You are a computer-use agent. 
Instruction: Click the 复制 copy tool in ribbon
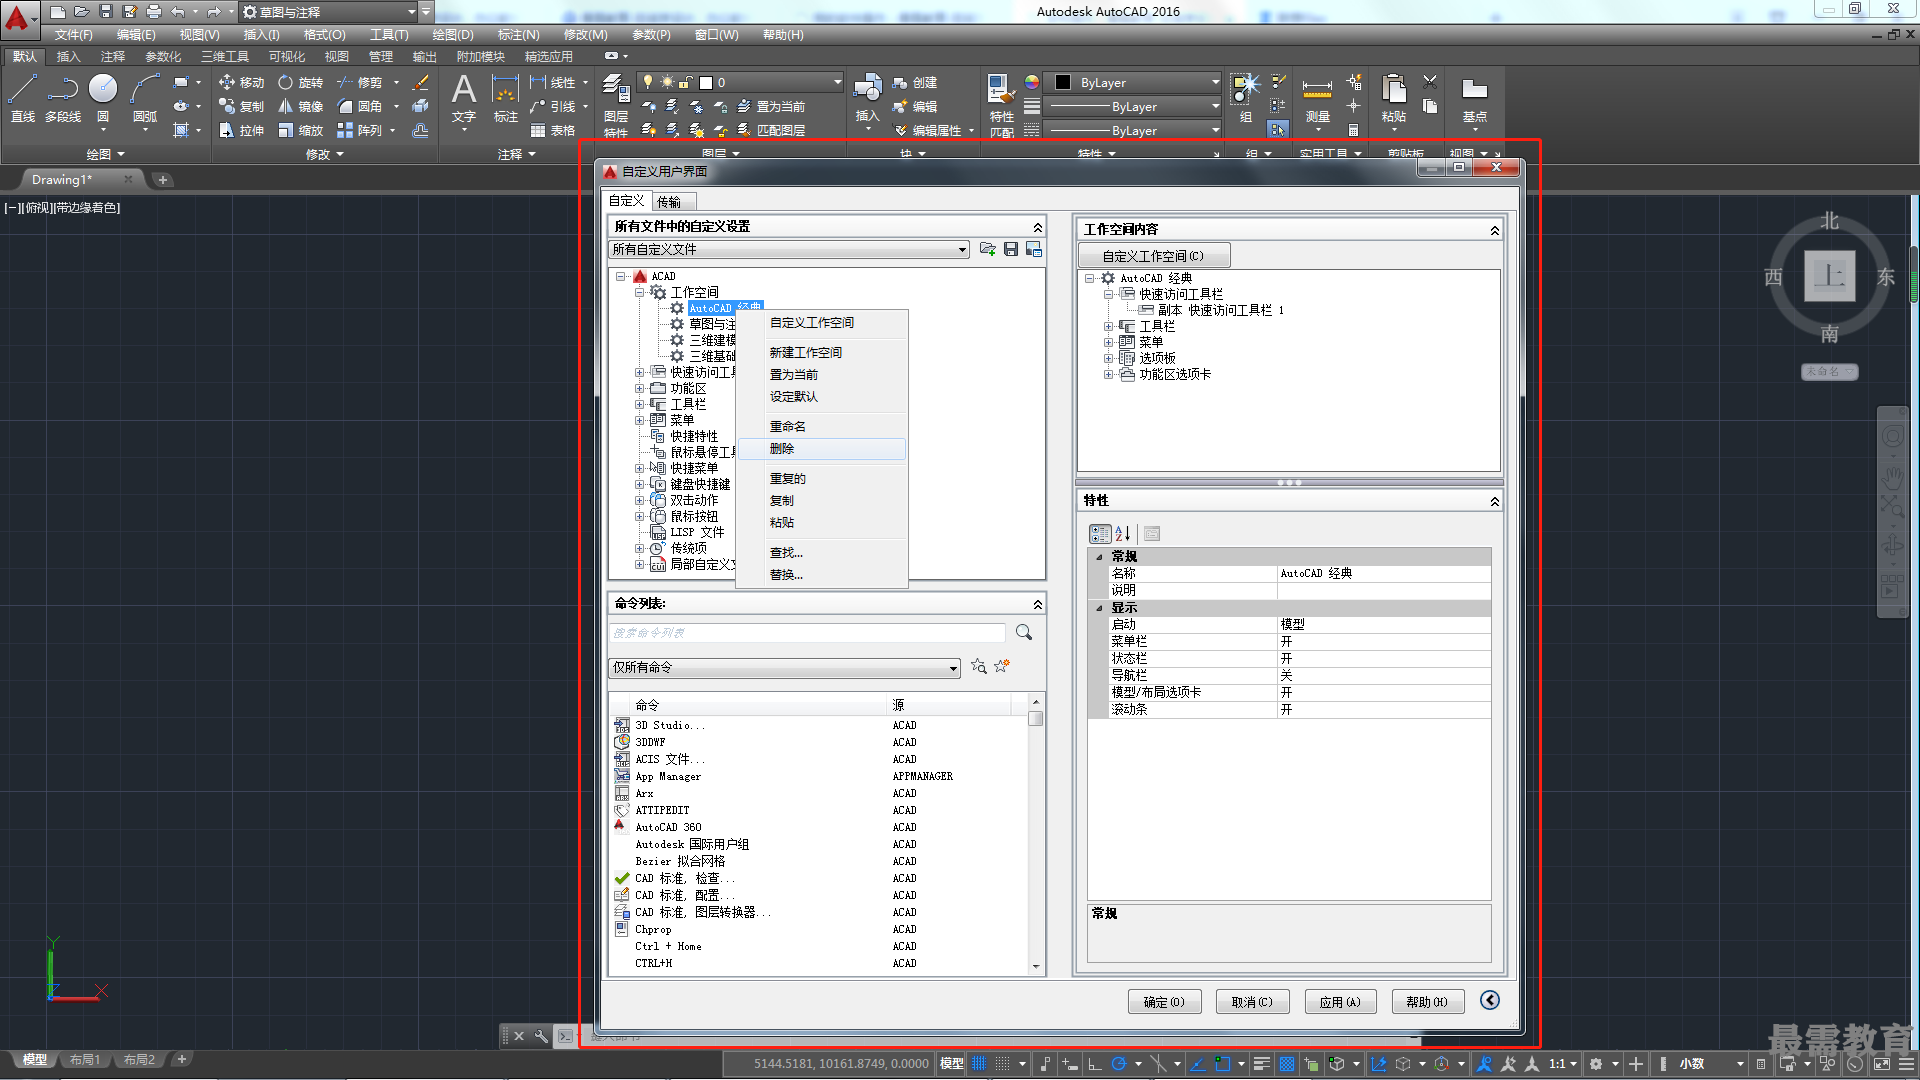pyautogui.click(x=241, y=106)
